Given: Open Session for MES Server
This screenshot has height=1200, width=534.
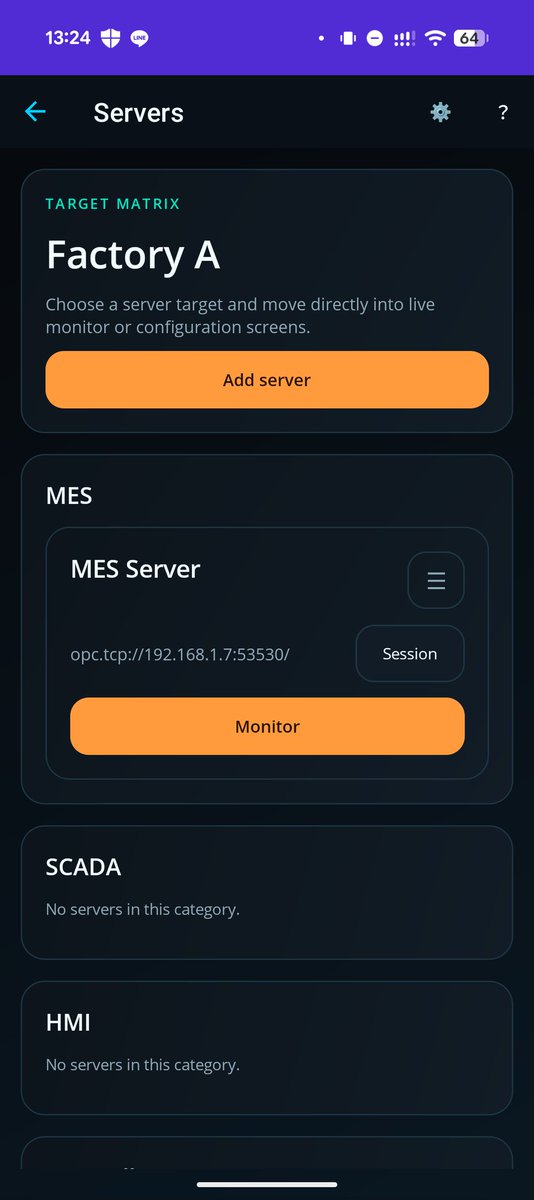Looking at the screenshot, I should click(x=410, y=654).
